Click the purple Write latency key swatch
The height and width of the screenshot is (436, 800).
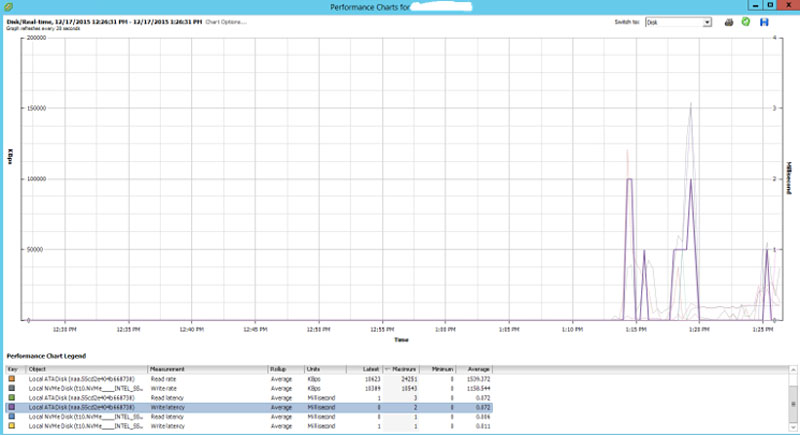tap(12, 408)
